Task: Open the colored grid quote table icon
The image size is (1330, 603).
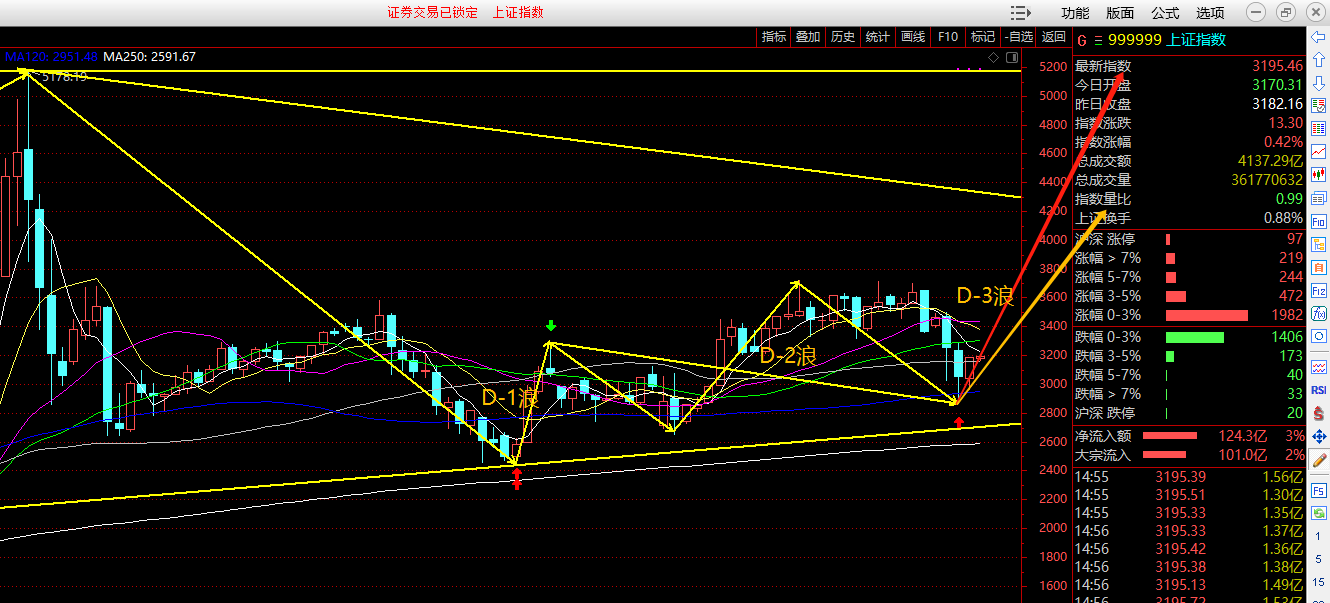Action: click(x=1319, y=129)
